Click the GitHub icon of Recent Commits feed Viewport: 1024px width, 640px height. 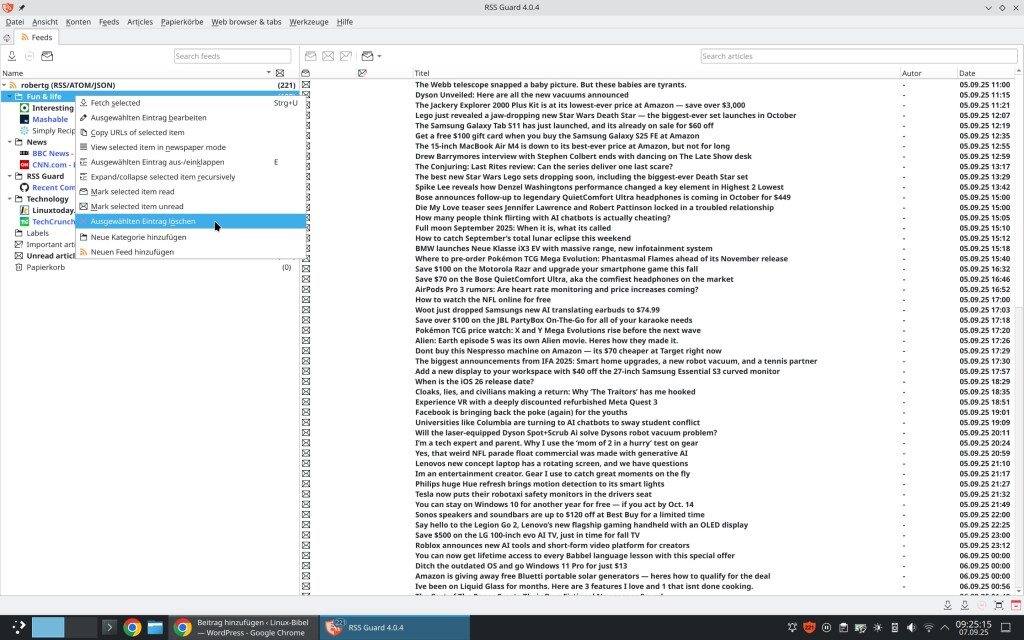pyautogui.click(x=24, y=187)
